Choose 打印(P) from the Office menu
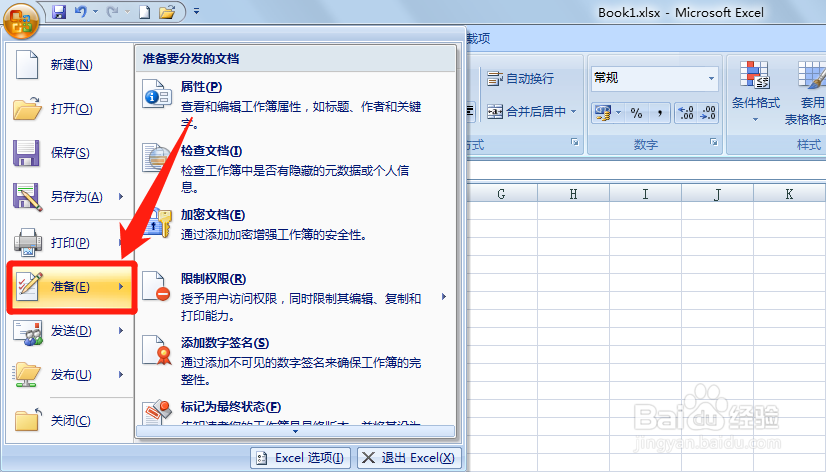Viewport: 826px width, 472px height. click(x=70, y=242)
